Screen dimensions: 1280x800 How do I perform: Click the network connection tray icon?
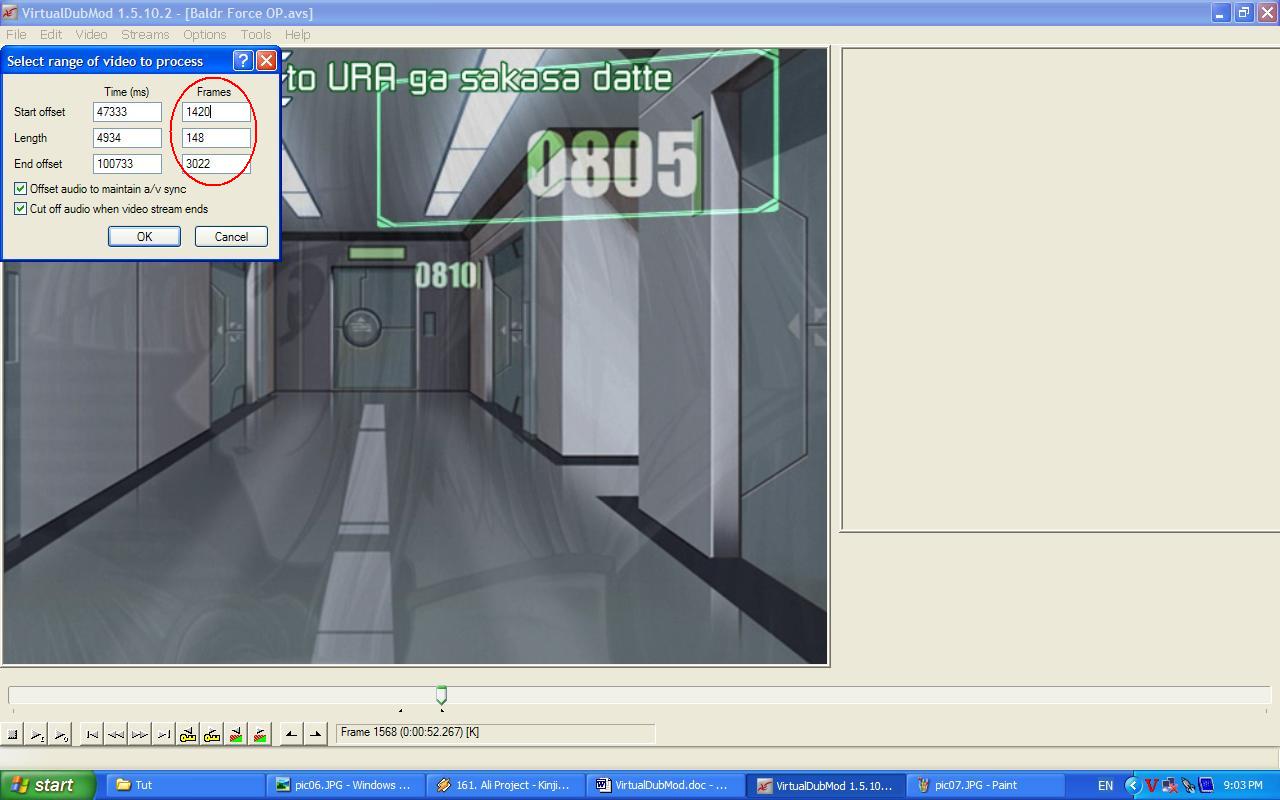coord(1169,785)
